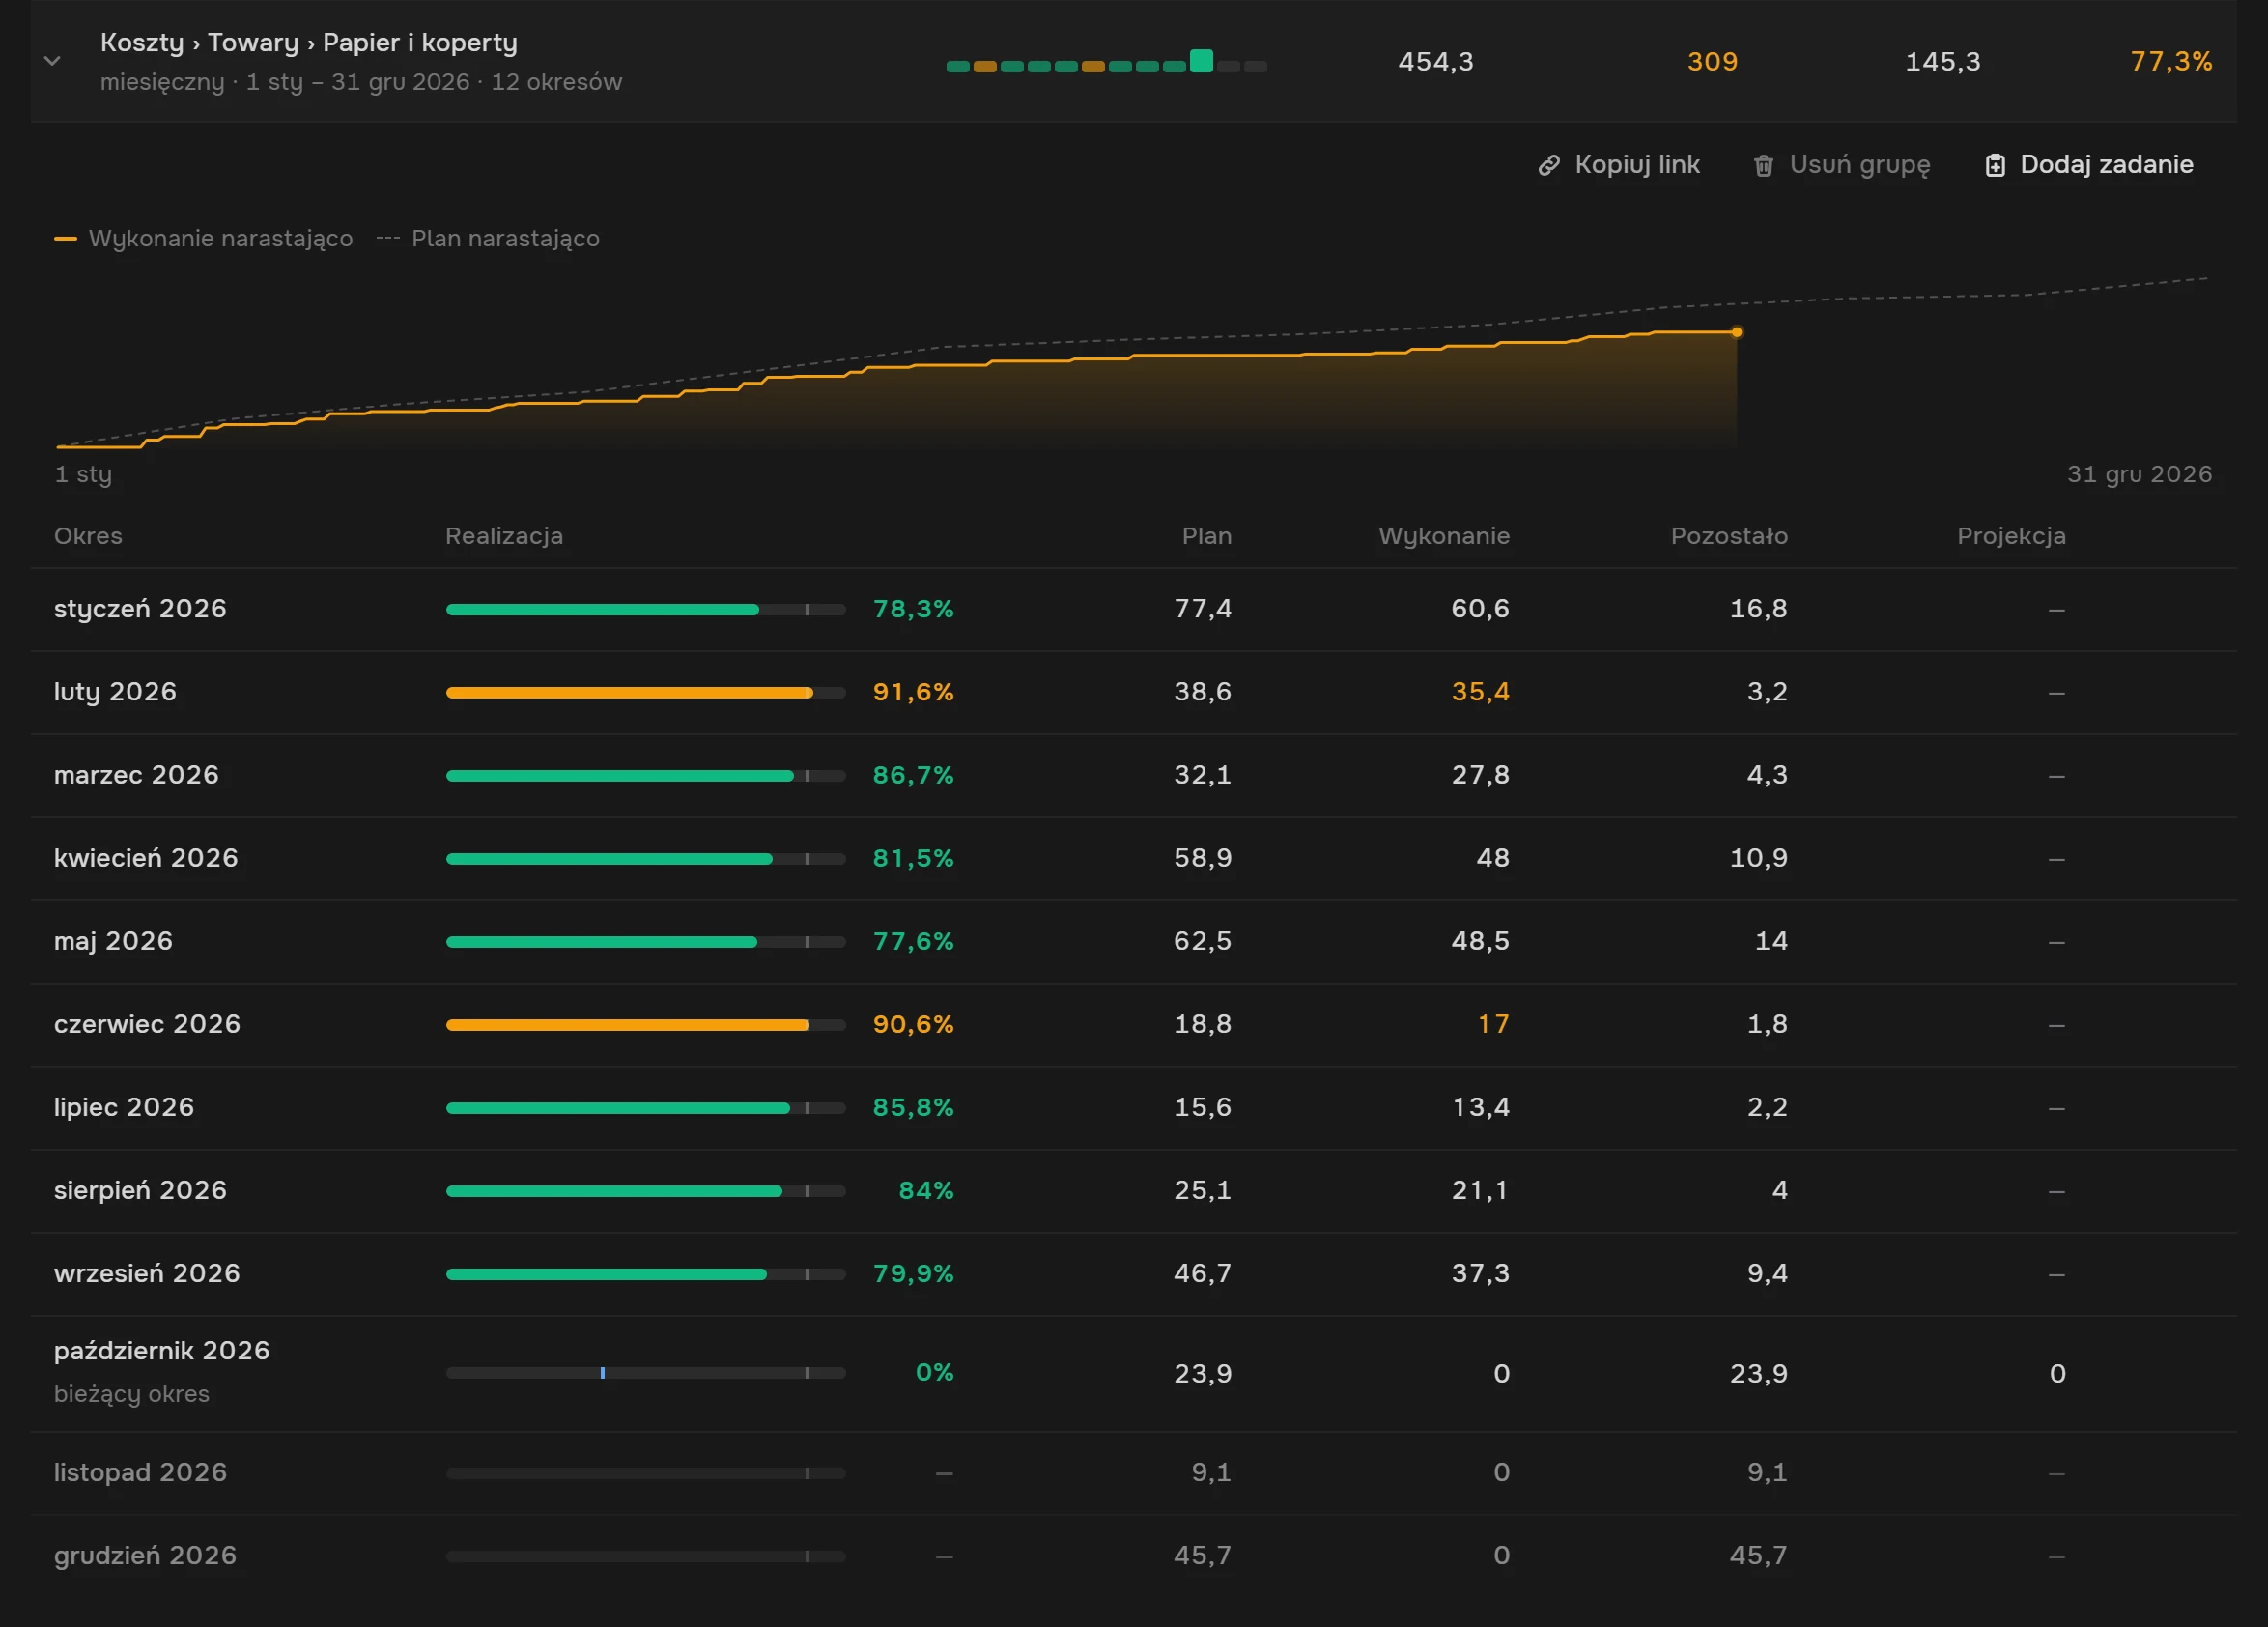Click the Dodaj zadanie clipboard icon
Viewport: 2268px width, 1627px height.
click(1995, 165)
